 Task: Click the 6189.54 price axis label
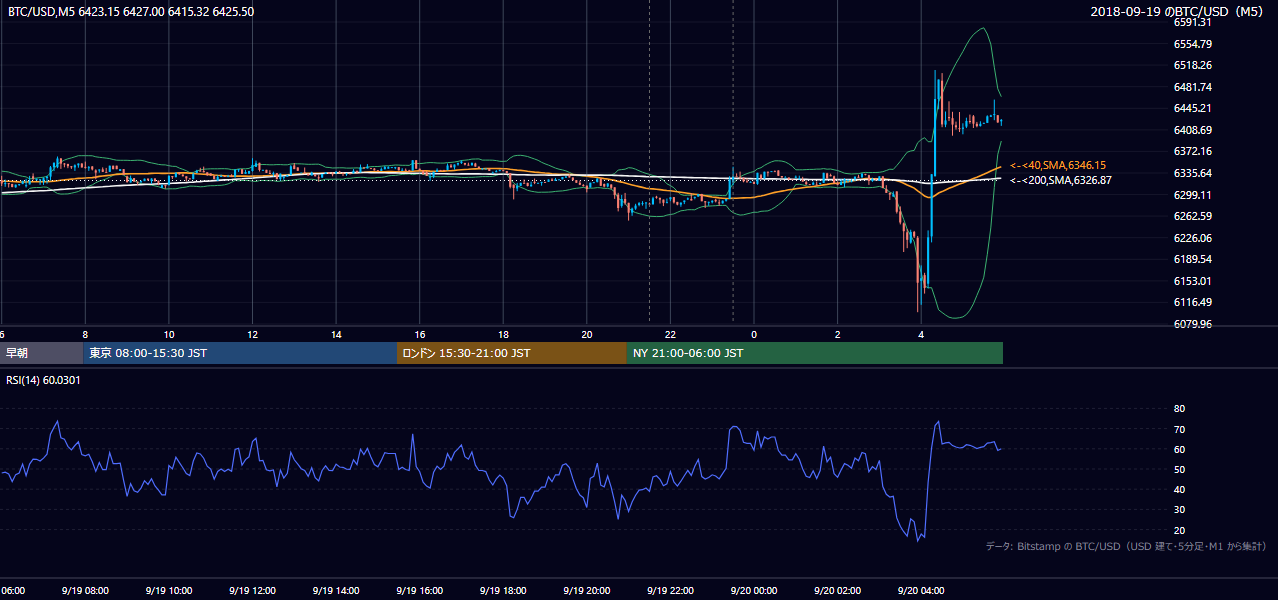coord(1193,259)
